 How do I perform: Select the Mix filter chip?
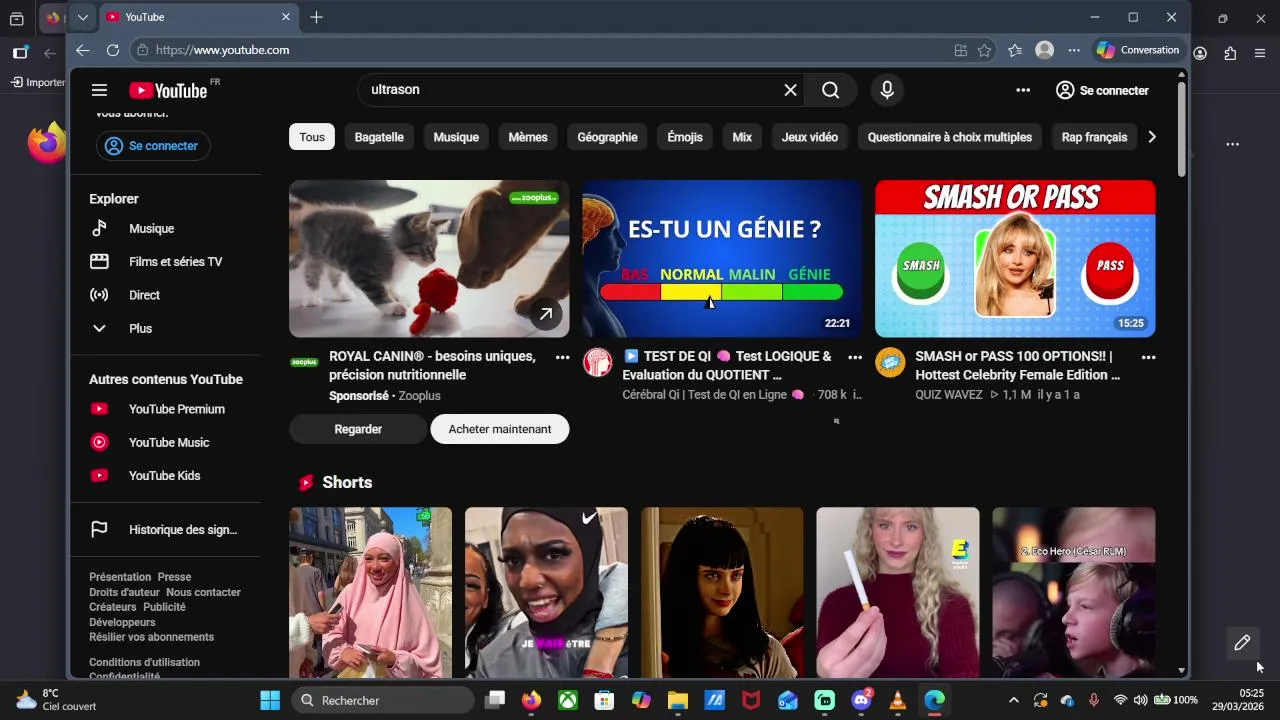click(x=742, y=137)
